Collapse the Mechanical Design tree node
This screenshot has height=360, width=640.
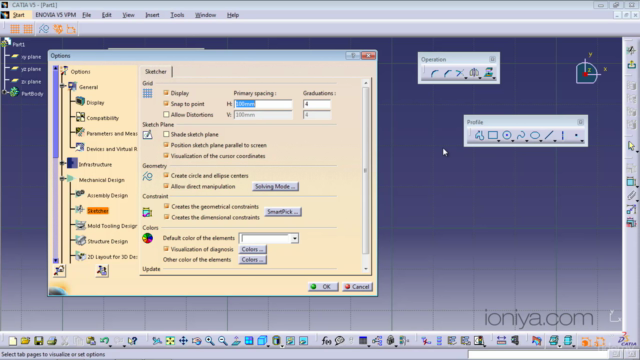pyautogui.click(x=63, y=179)
